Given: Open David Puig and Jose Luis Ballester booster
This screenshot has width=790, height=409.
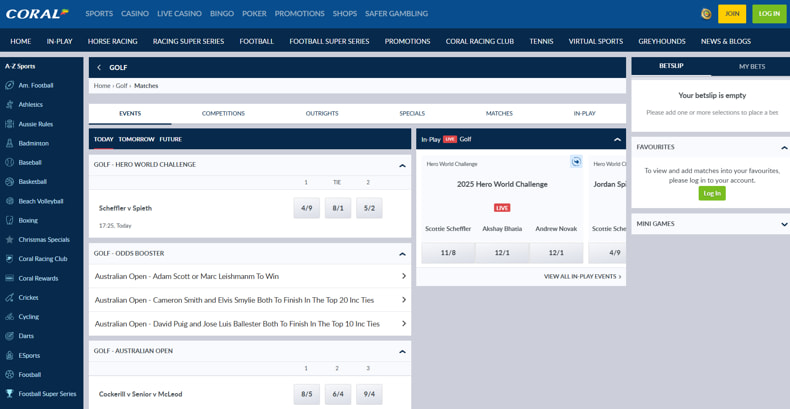Looking at the screenshot, I should (250, 324).
